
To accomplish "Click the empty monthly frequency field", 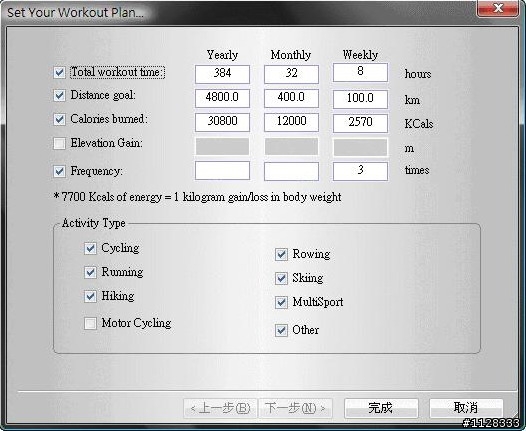I will [291, 171].
